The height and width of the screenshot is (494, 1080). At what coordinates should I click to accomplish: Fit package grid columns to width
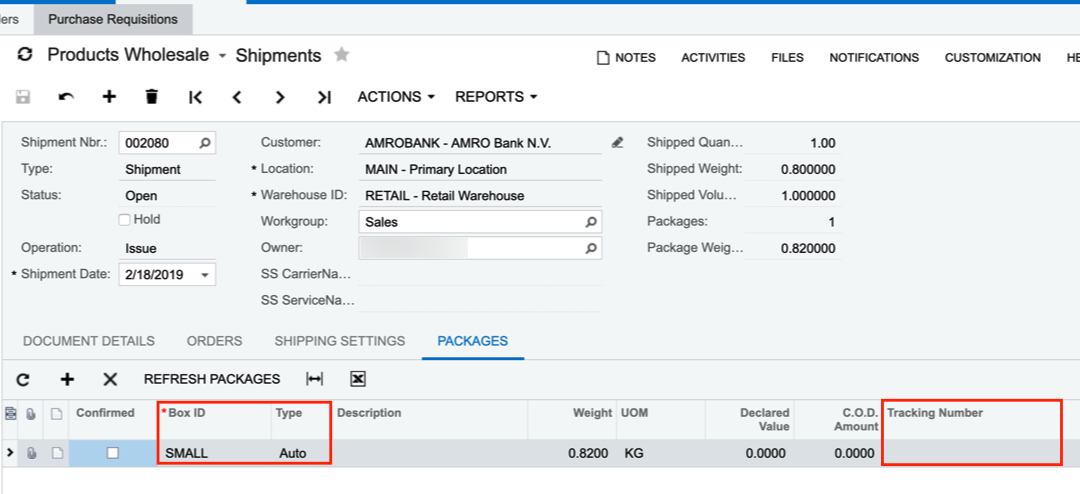tap(315, 379)
